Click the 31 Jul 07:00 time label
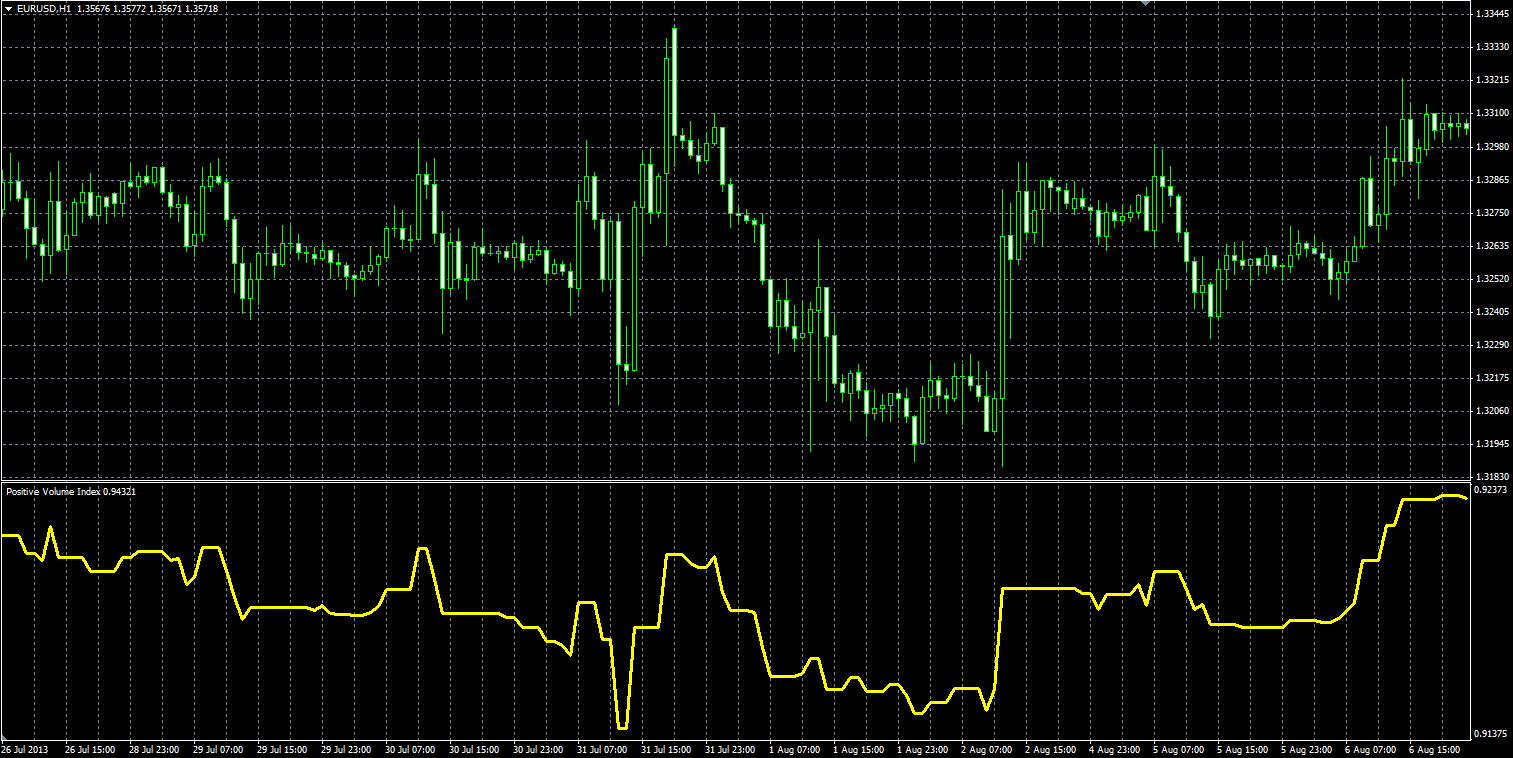 pyautogui.click(x=601, y=749)
